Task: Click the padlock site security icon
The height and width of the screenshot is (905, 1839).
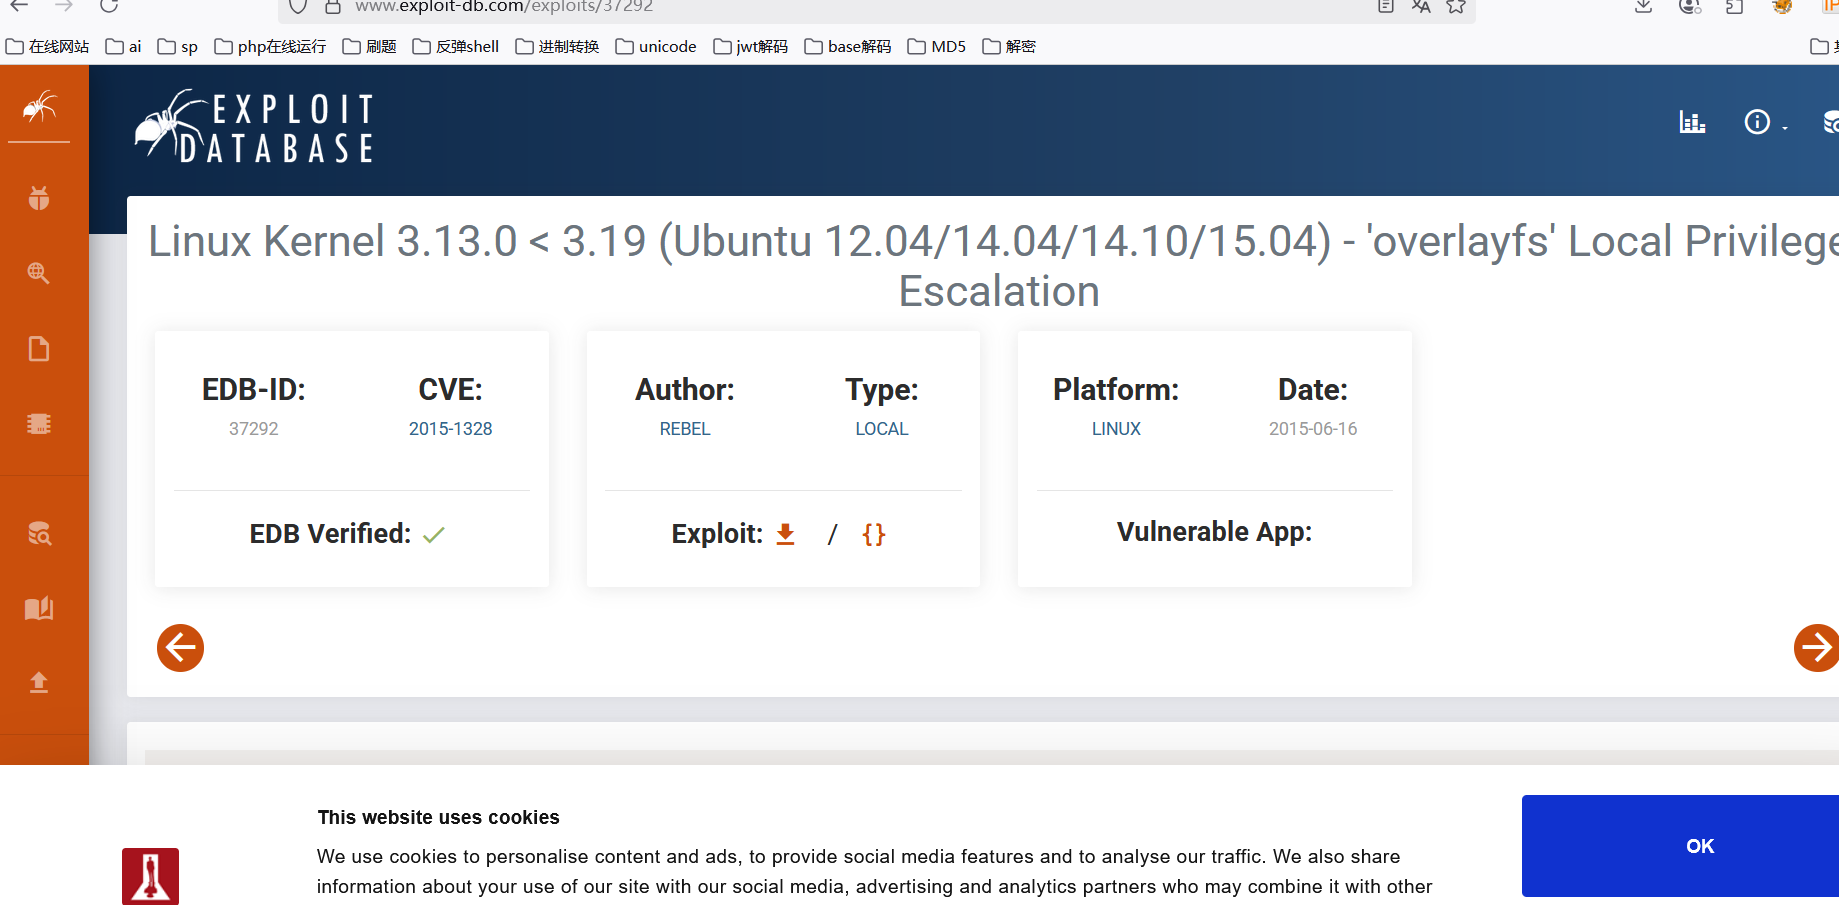Action: [x=333, y=6]
